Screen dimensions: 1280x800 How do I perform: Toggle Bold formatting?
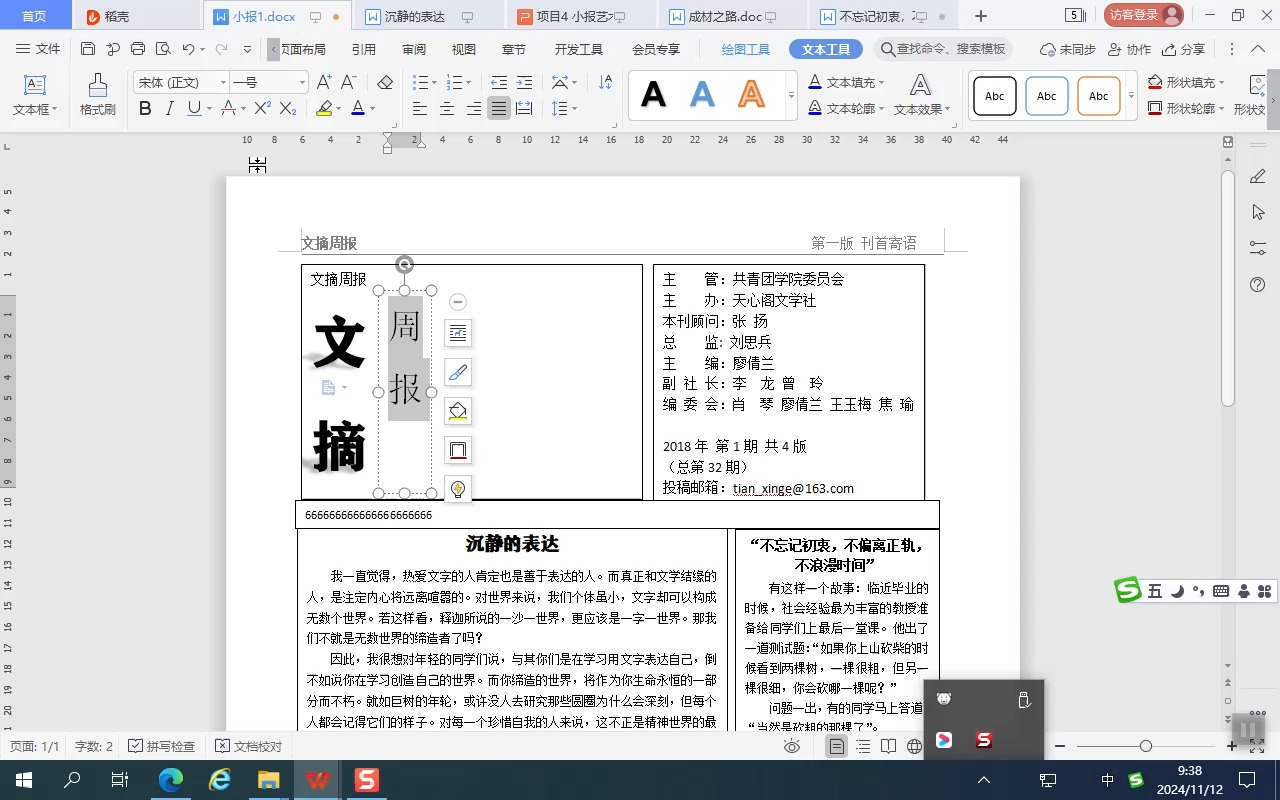[145, 108]
